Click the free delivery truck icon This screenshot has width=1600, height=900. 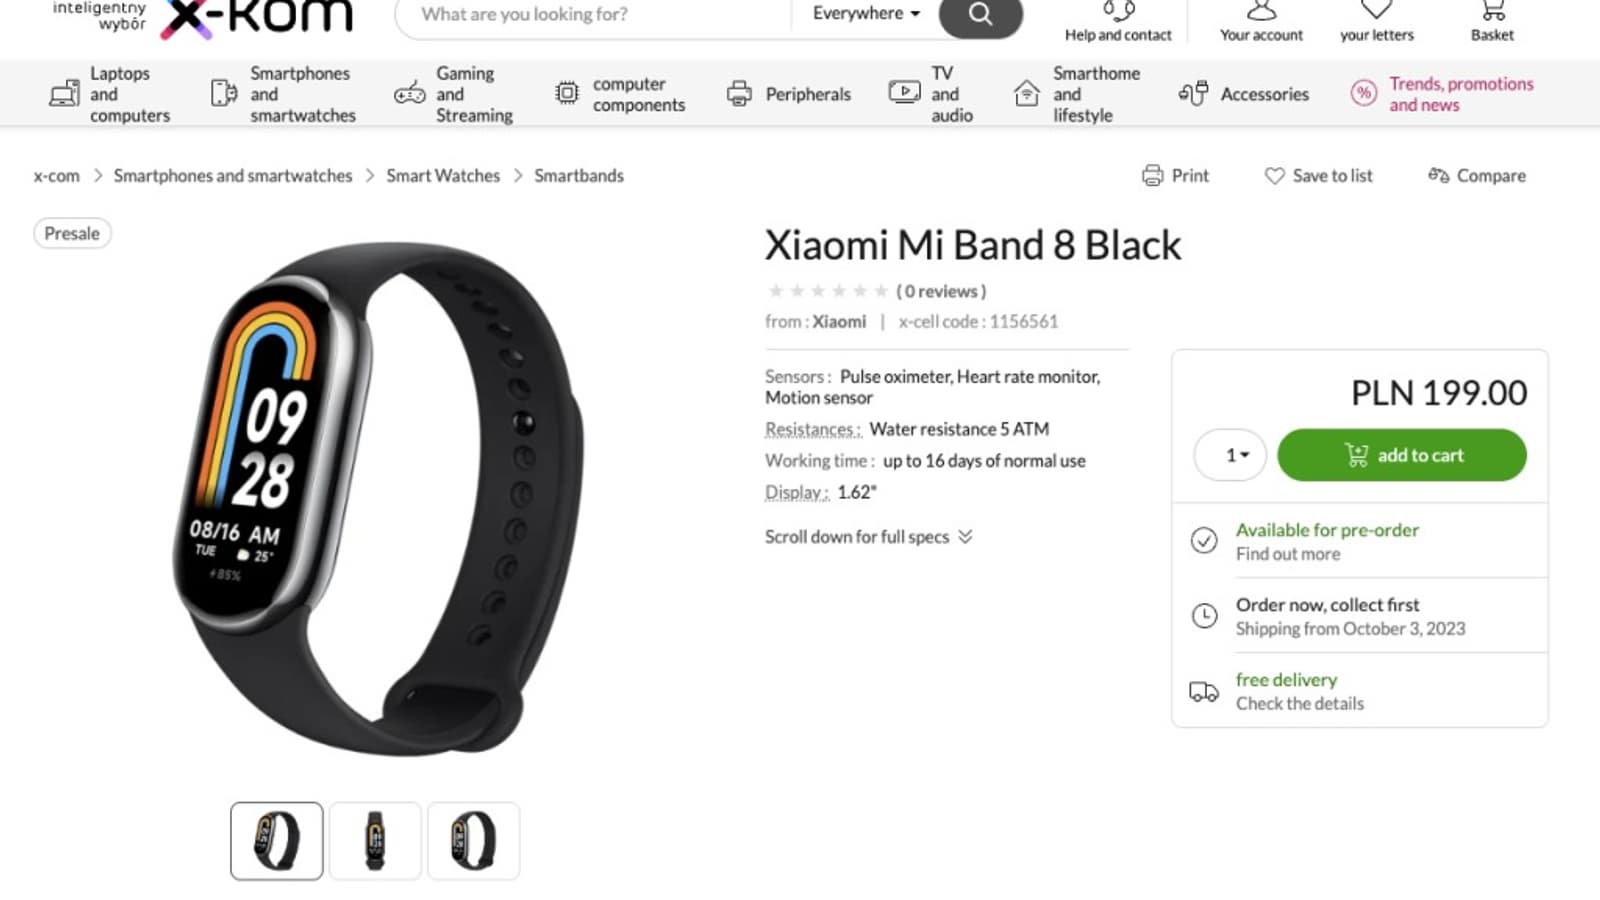1204,692
